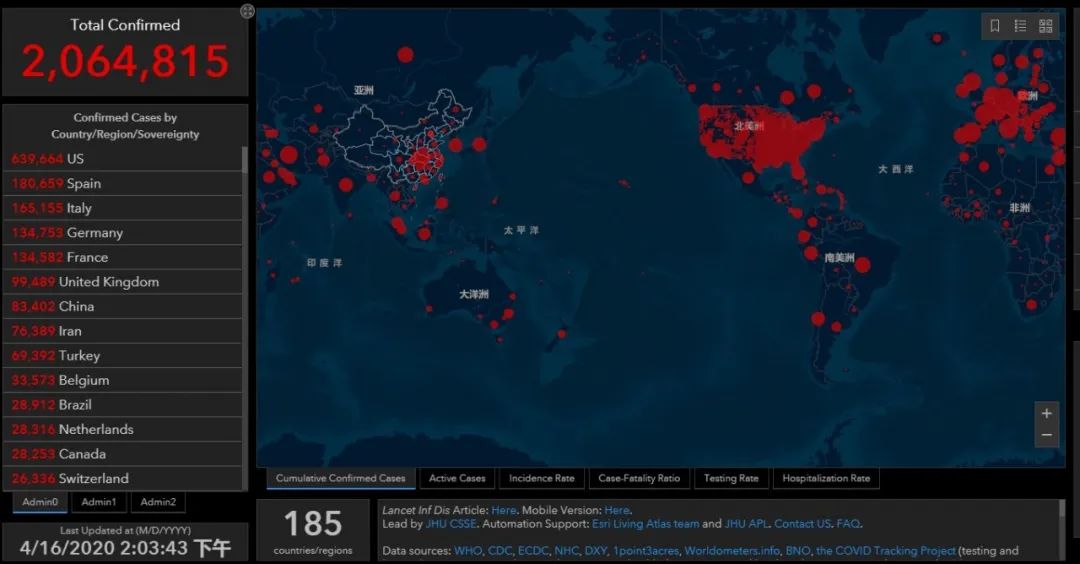Open the COVID Tracking Project link
Image resolution: width=1080 pixels, height=564 pixels.
point(886,551)
